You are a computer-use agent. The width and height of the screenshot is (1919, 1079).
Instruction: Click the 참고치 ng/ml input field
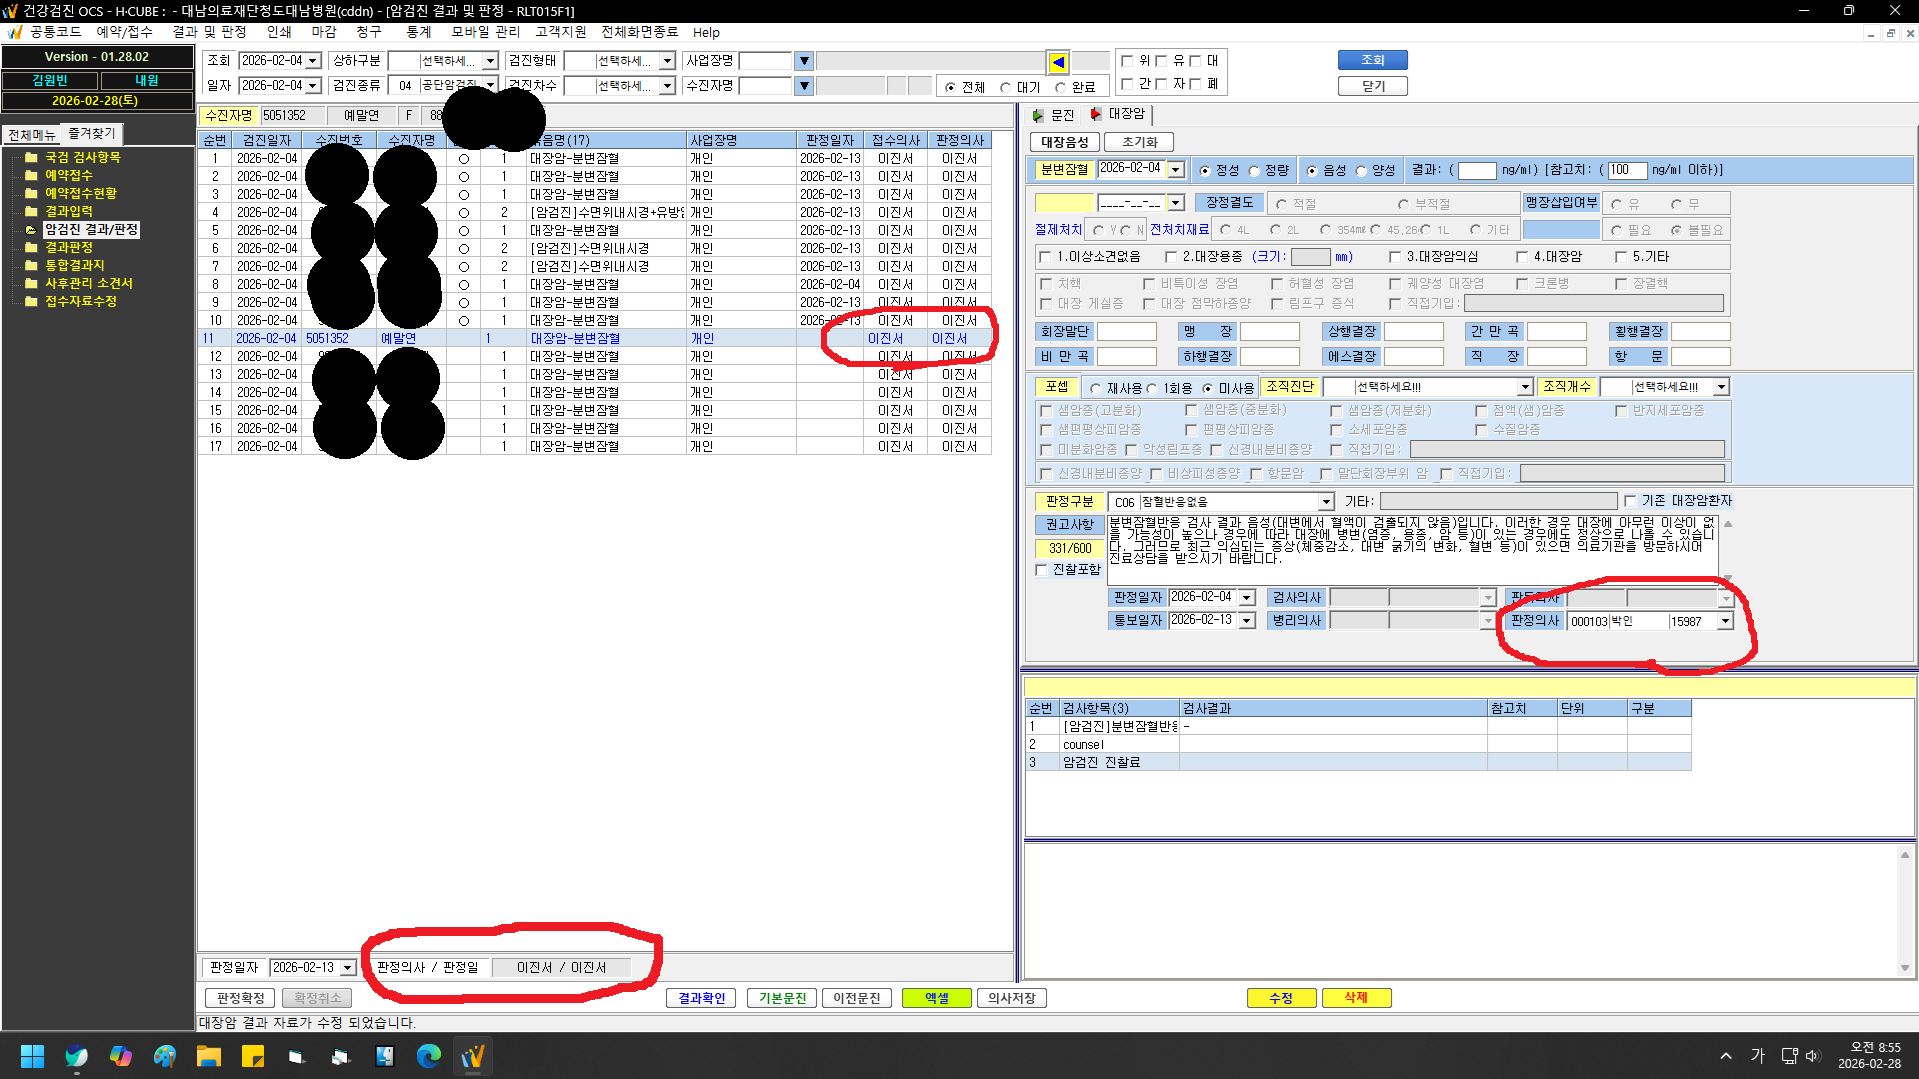click(1627, 170)
